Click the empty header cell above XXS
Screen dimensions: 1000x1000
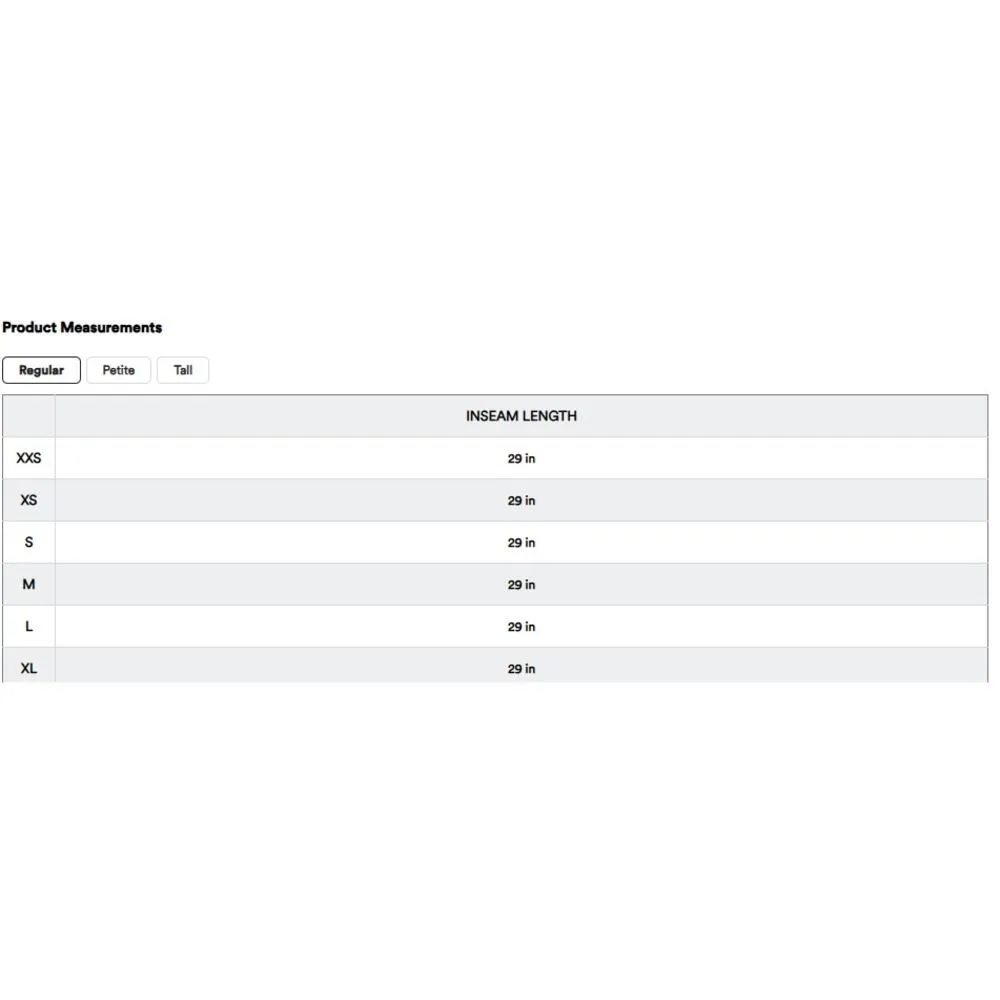tap(28, 416)
